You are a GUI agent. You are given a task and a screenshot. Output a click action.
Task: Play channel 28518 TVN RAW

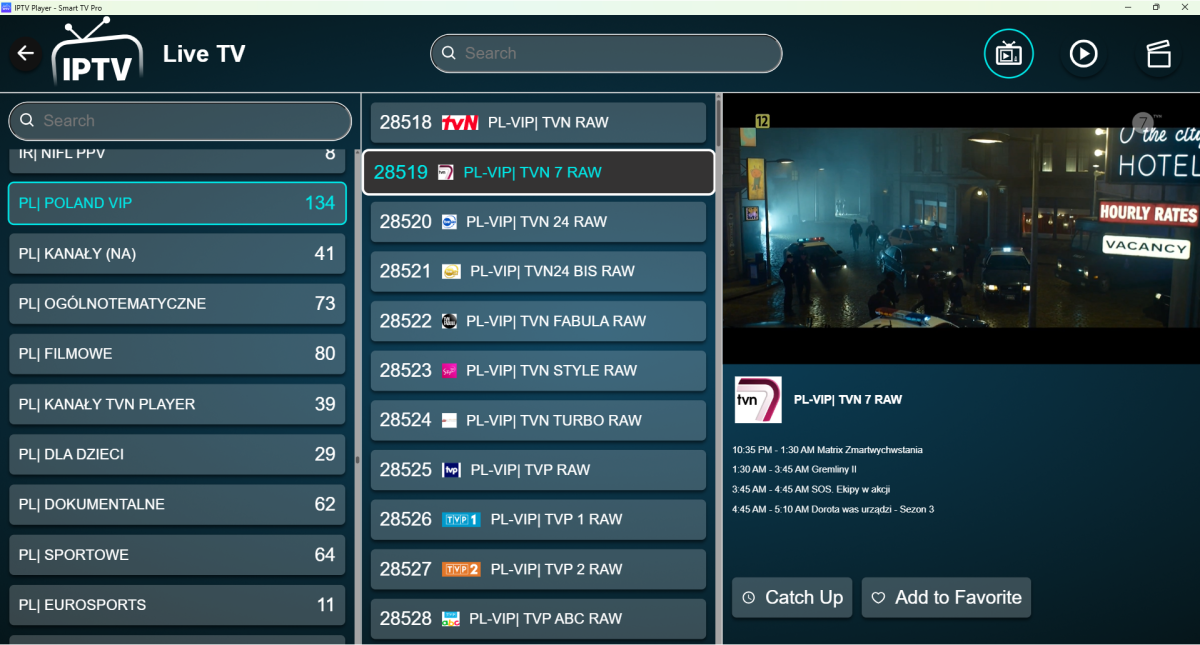click(538, 123)
